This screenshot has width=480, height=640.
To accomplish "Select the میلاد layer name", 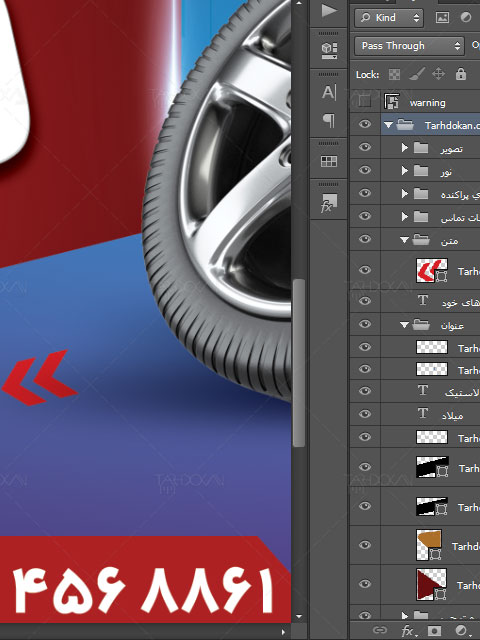I will click(x=452, y=416).
